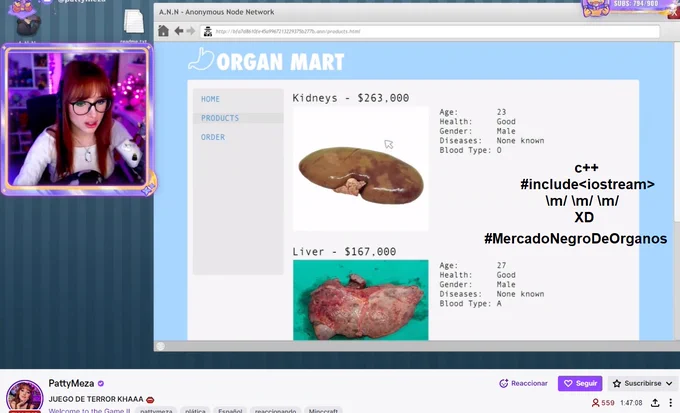The width and height of the screenshot is (680, 413).
Task: Click the Reaccionar button
Action: pyautogui.click(x=523, y=384)
